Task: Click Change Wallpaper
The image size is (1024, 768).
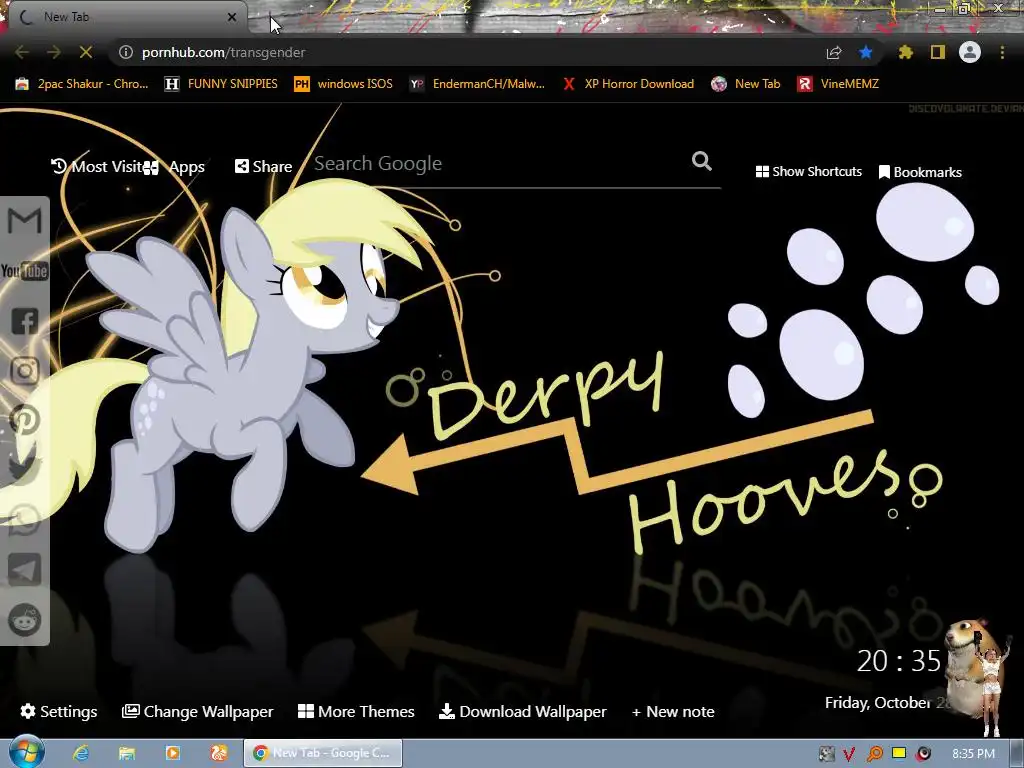Action: (198, 711)
